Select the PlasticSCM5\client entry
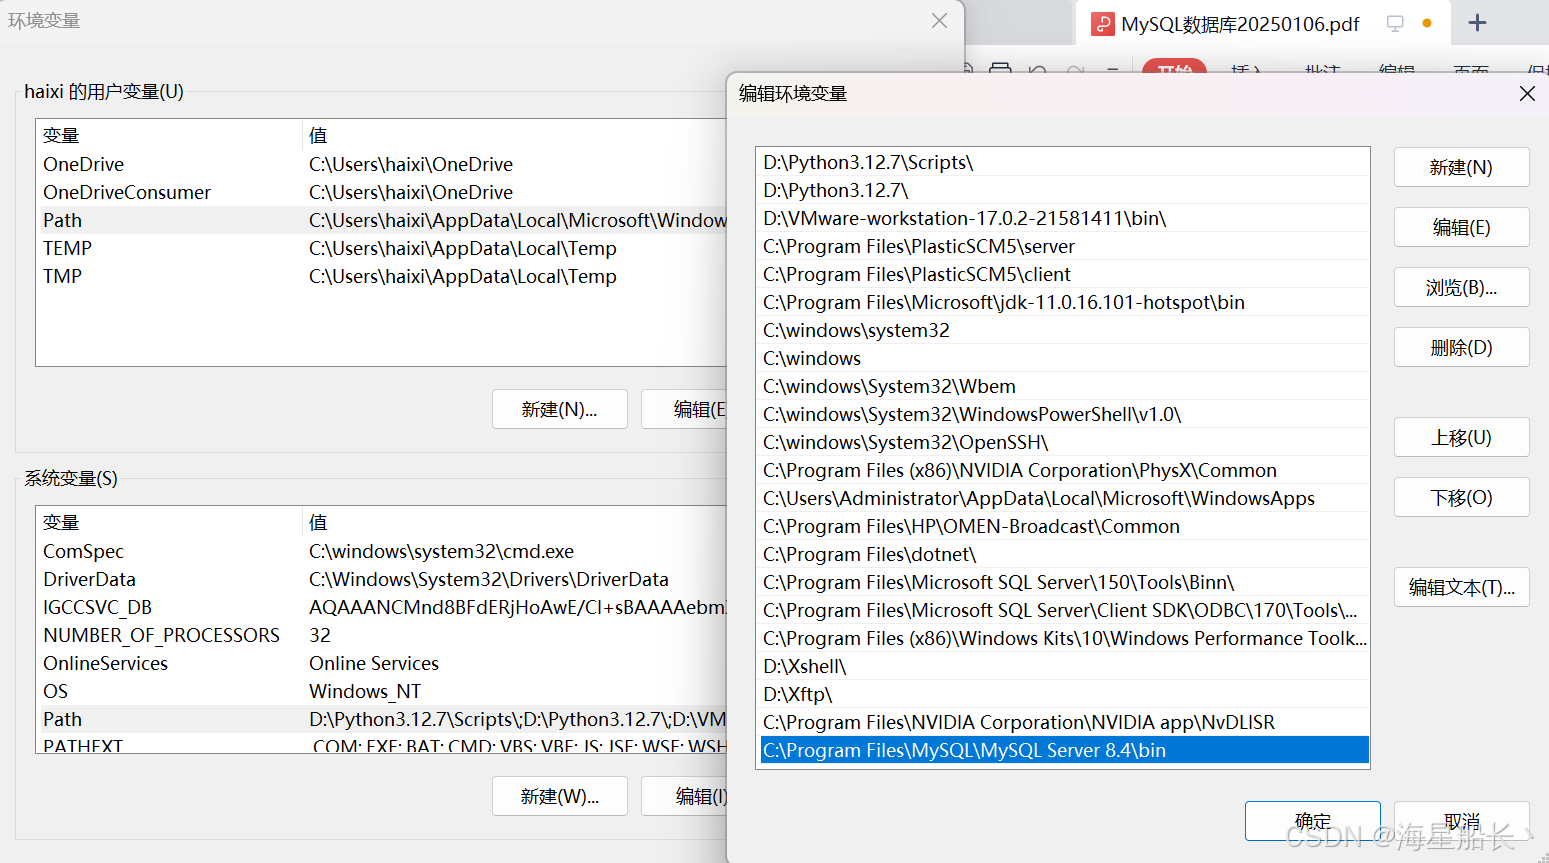Viewport: 1549px width, 863px height. coord(1064,274)
